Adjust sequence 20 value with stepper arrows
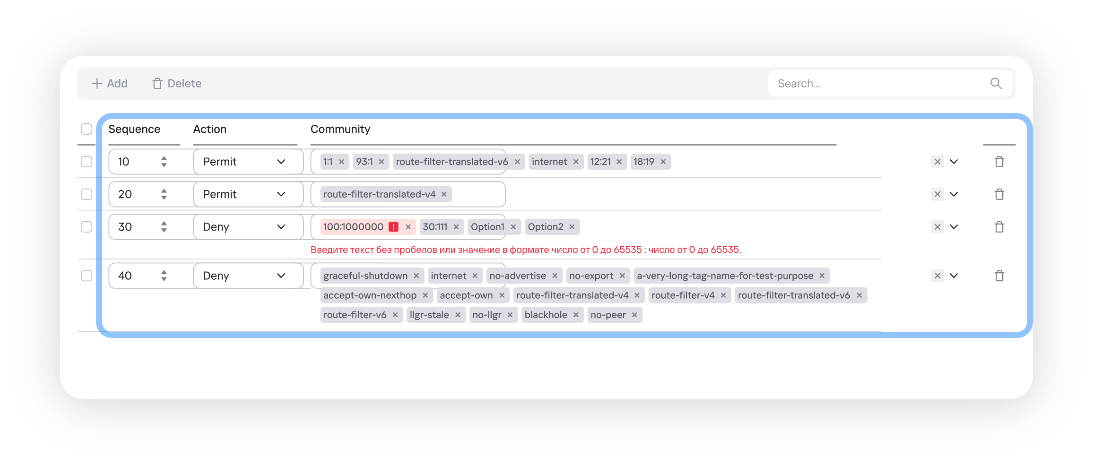The image size is (1093, 463). tap(164, 195)
